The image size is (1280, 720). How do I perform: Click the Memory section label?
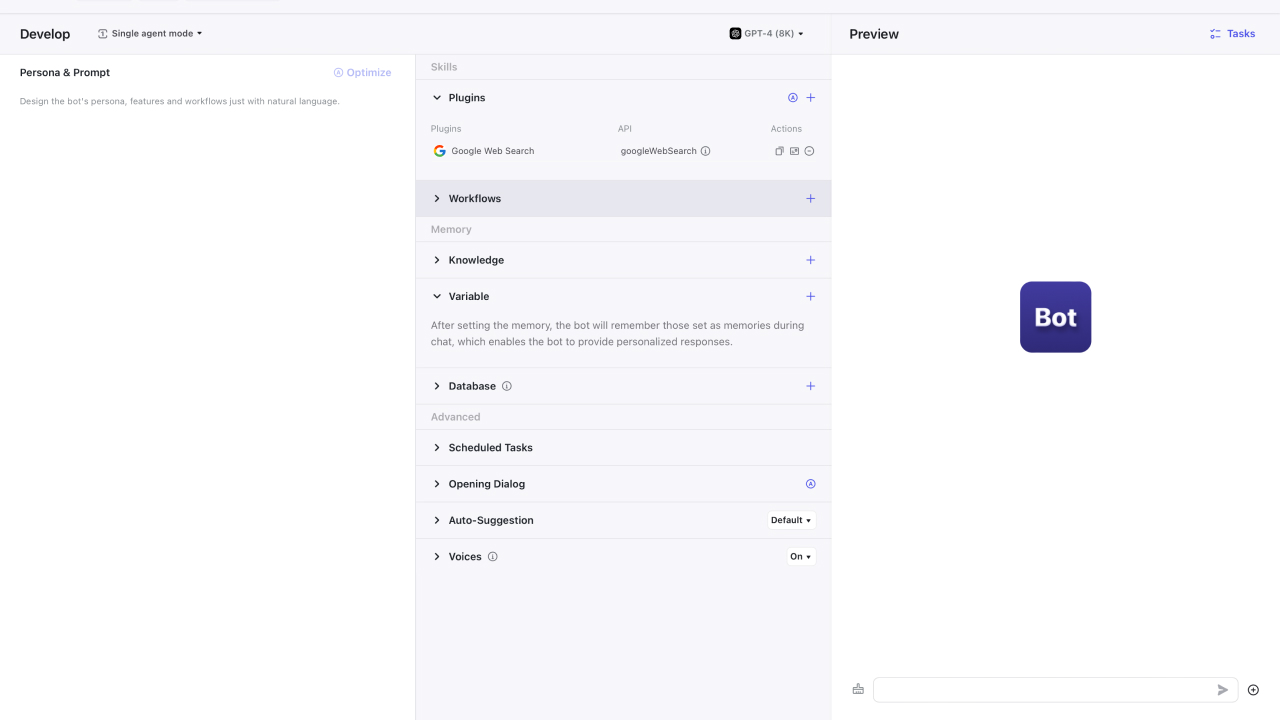(451, 230)
